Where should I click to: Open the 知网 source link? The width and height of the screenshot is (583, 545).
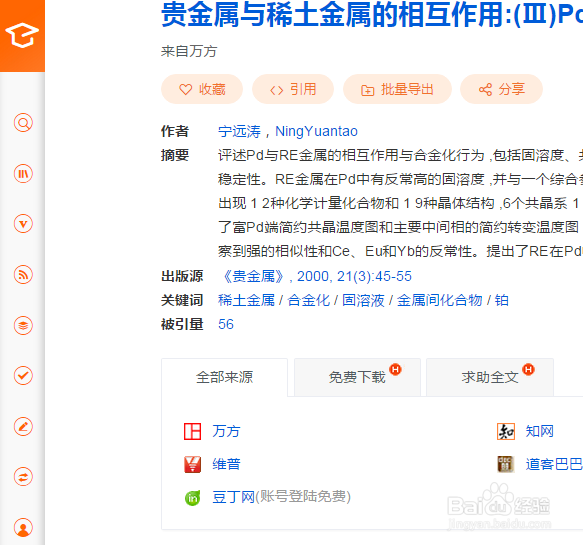coord(539,432)
